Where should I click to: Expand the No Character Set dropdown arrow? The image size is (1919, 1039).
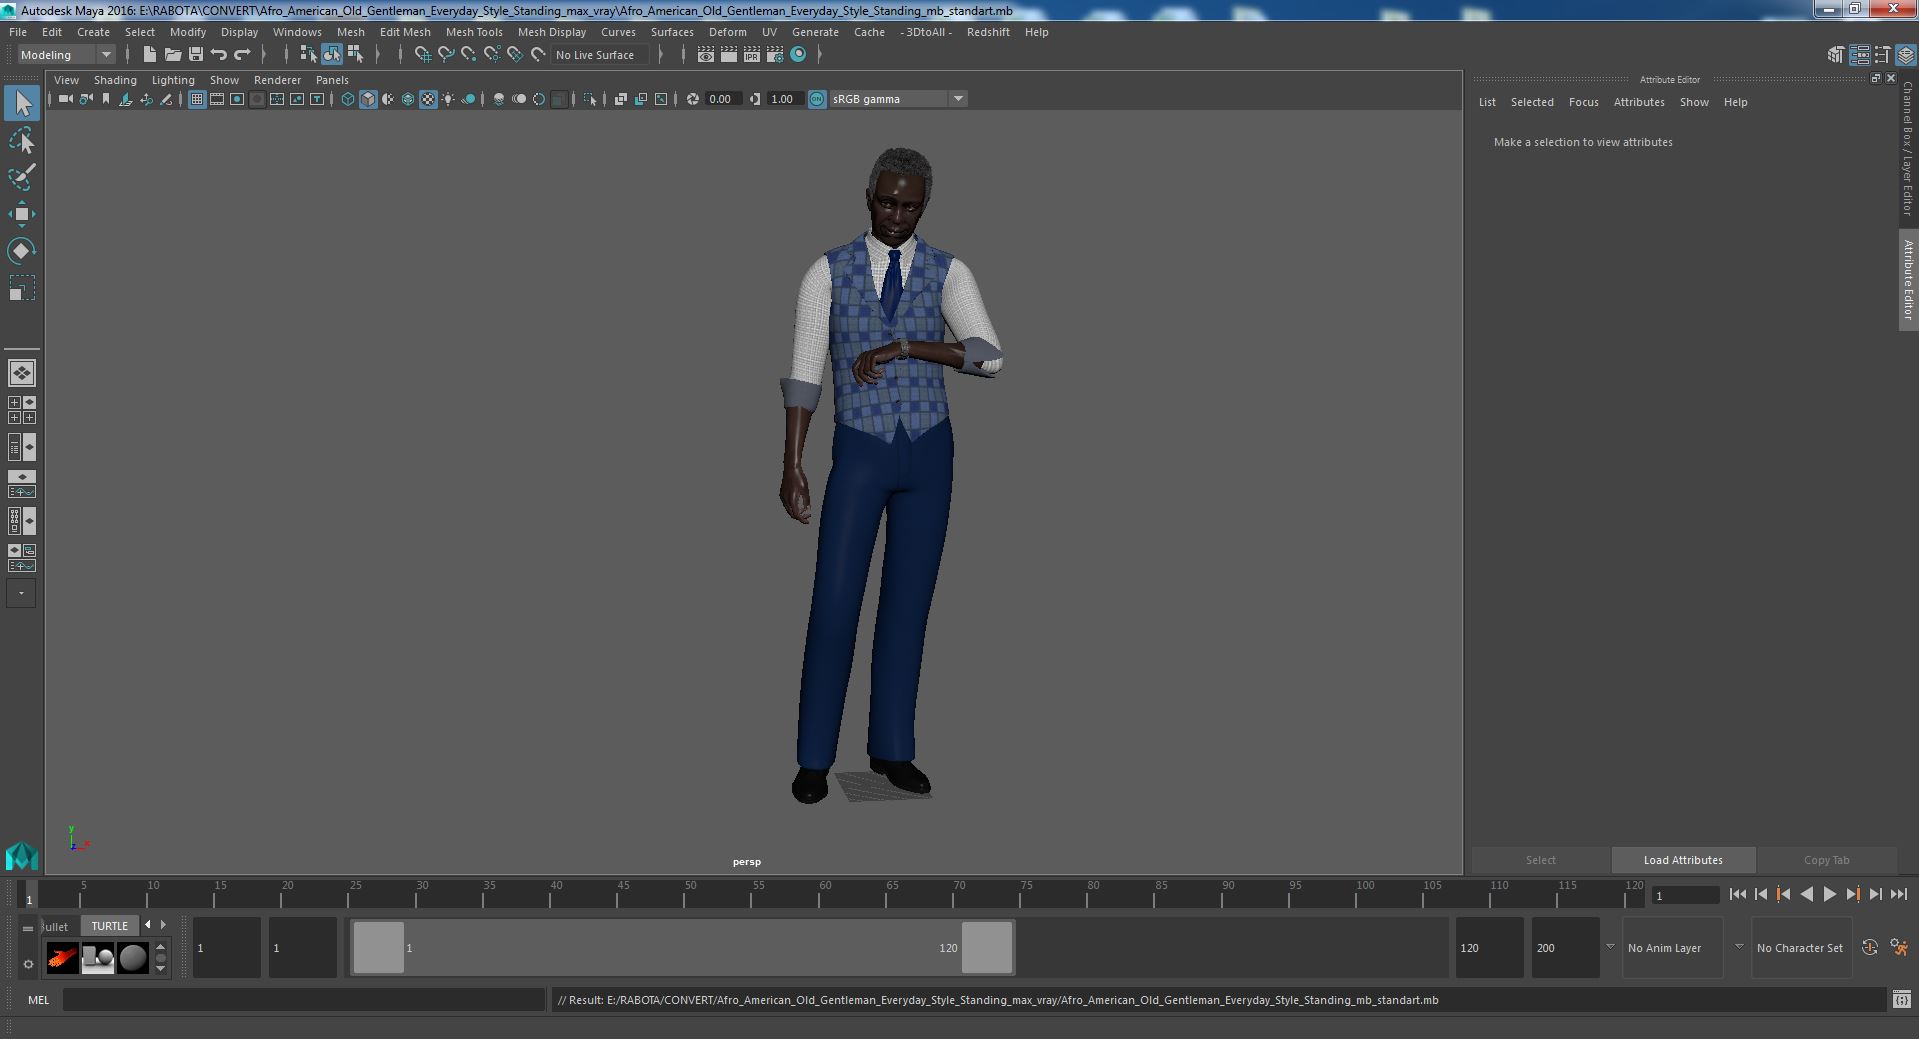pos(1739,947)
